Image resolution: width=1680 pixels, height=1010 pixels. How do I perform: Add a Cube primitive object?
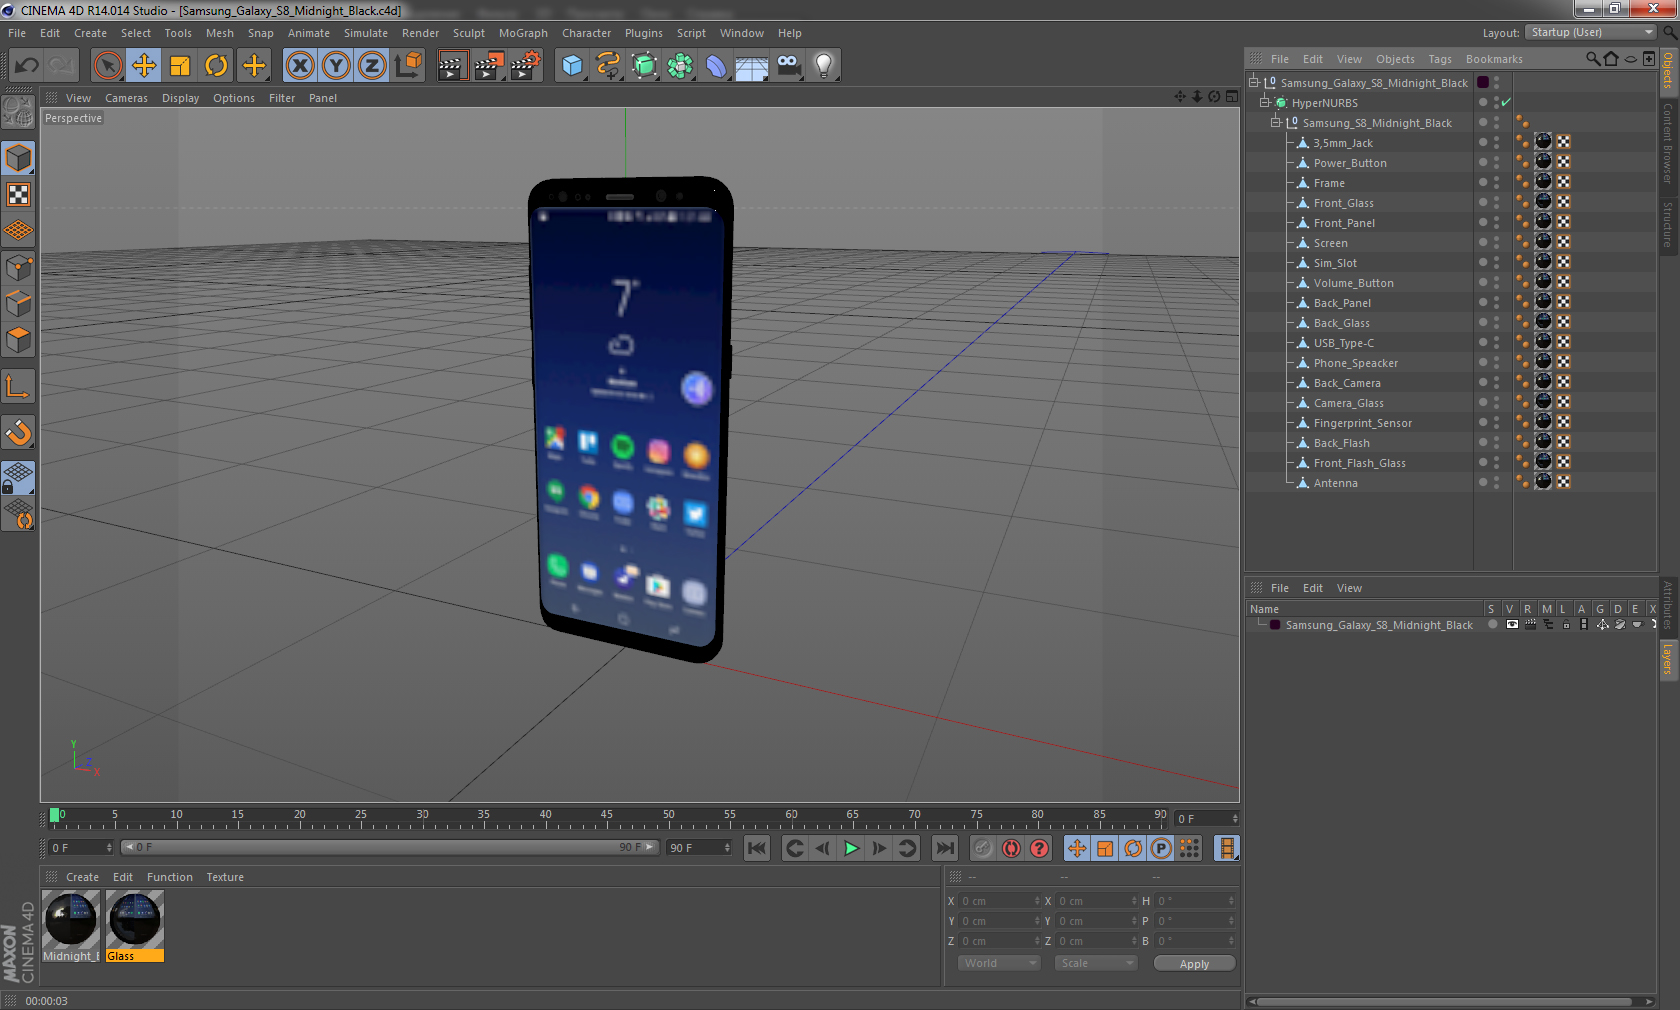(x=572, y=66)
